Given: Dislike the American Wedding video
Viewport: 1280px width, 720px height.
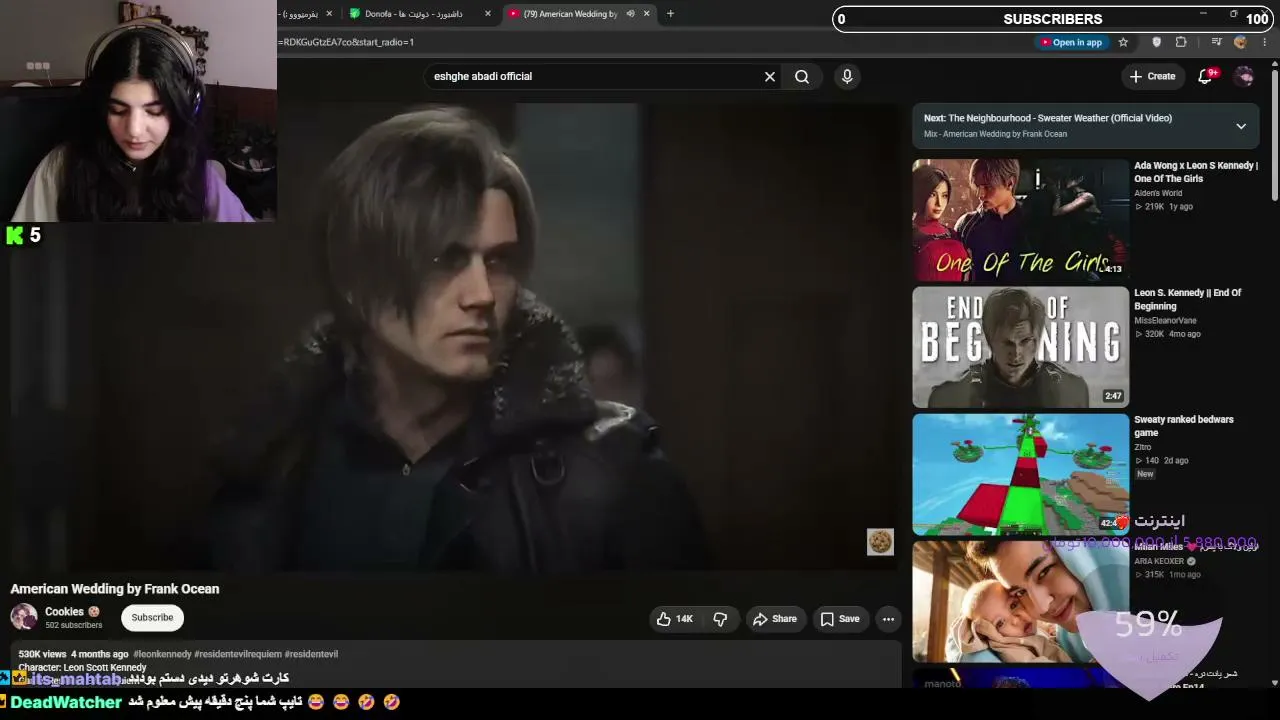Looking at the screenshot, I should (x=720, y=619).
